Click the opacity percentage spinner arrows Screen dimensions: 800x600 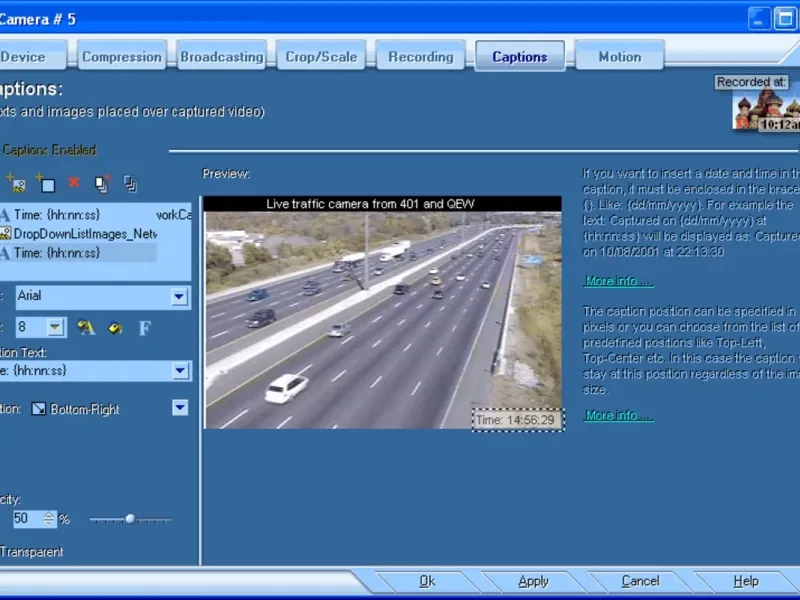click(49, 519)
